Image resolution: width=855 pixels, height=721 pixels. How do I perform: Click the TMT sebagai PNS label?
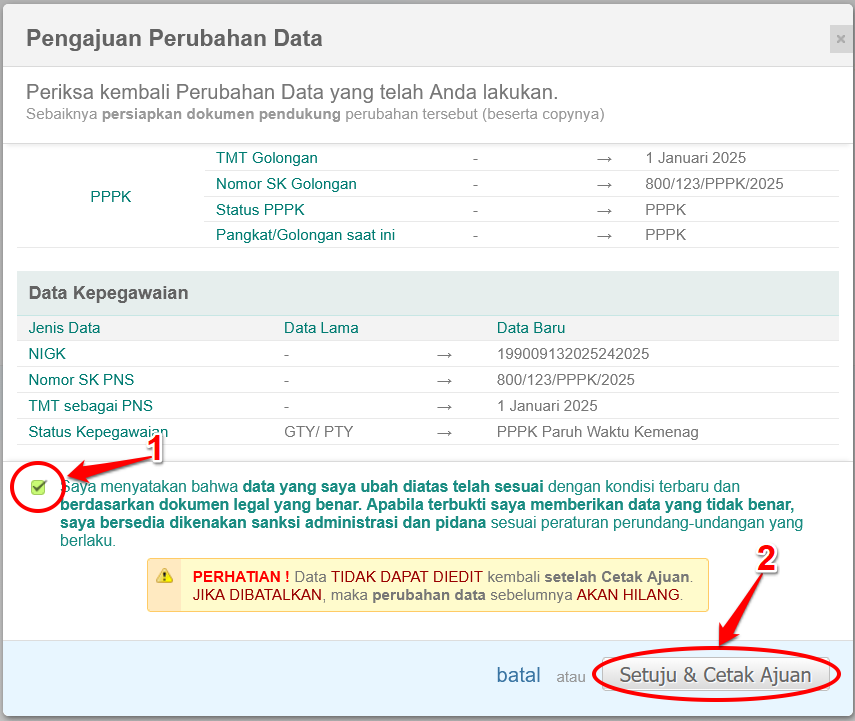91,406
